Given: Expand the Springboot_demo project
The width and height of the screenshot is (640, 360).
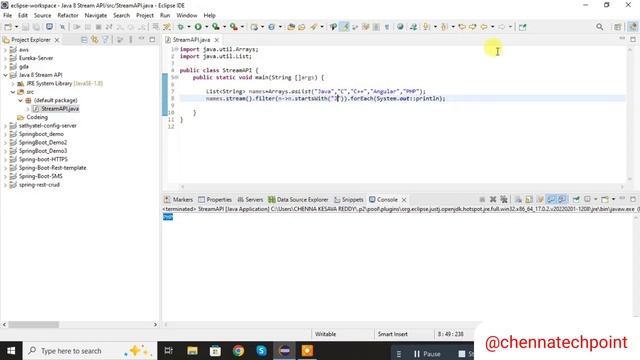Looking at the screenshot, I should click(x=5, y=134).
